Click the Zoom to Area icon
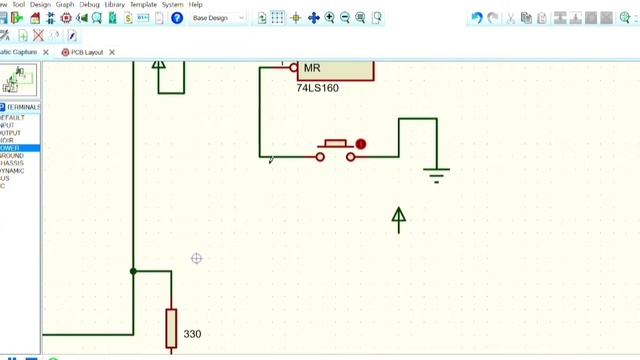The width and height of the screenshot is (640, 360). [x=377, y=18]
